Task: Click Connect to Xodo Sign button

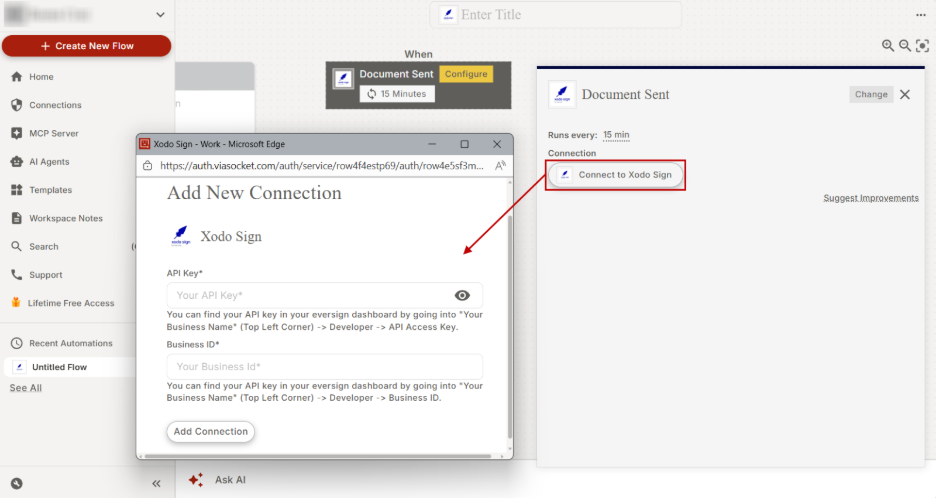Action: [615, 175]
